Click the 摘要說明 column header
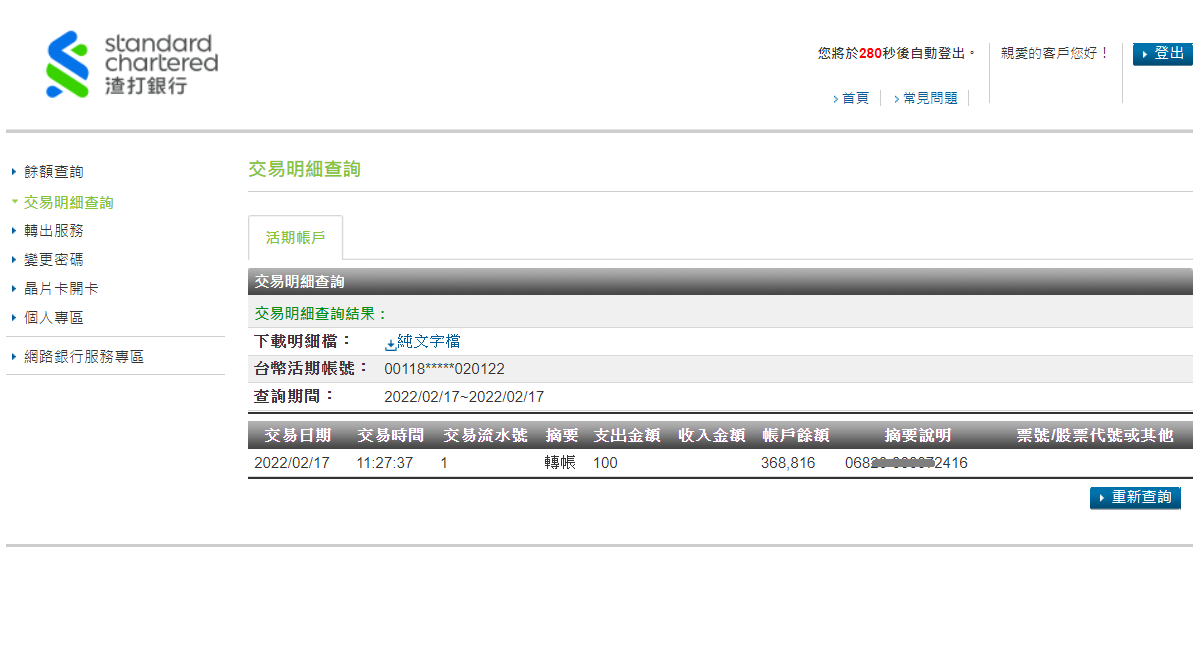Screen dimensions: 1198x651 [918, 436]
